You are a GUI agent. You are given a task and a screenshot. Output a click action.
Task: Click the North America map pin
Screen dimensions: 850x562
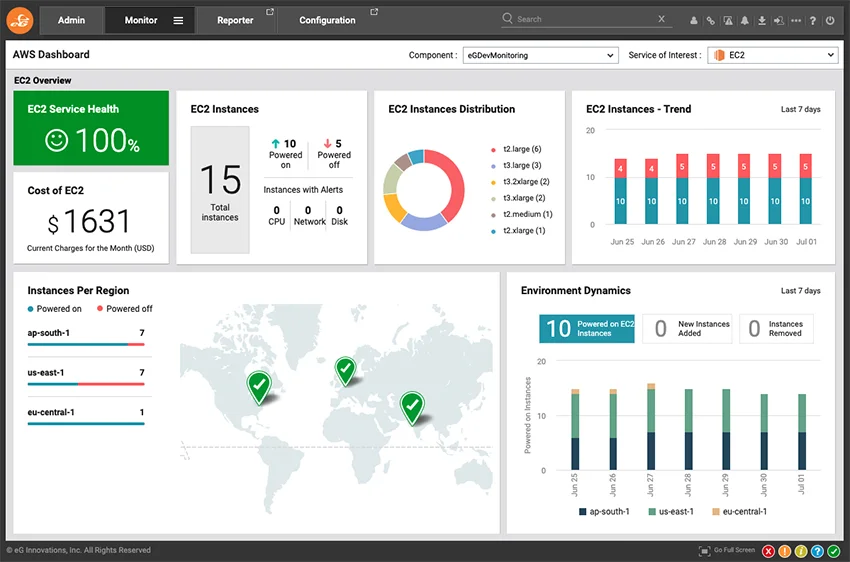(259, 387)
